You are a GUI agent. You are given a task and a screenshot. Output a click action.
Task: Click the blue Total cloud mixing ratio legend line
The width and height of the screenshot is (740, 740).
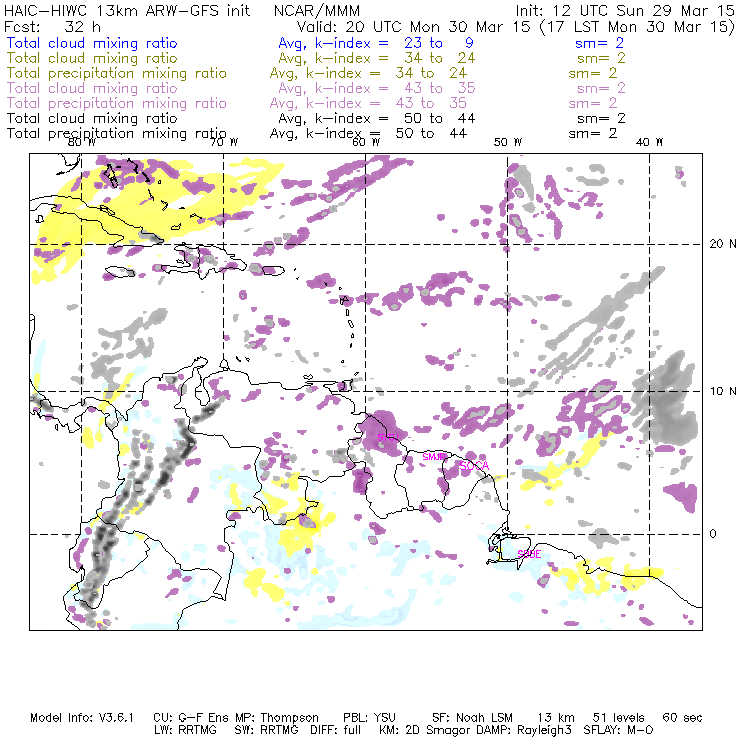(x=92, y=43)
